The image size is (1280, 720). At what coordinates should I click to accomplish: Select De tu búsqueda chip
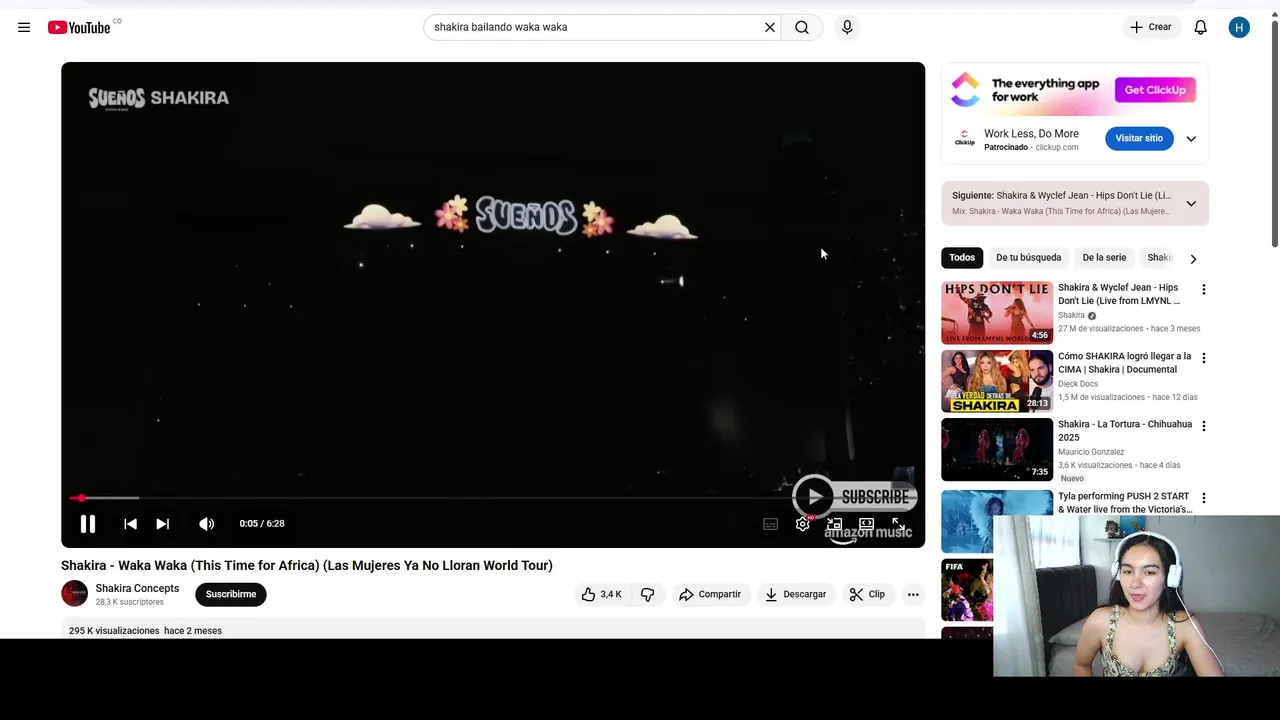pos(1028,257)
